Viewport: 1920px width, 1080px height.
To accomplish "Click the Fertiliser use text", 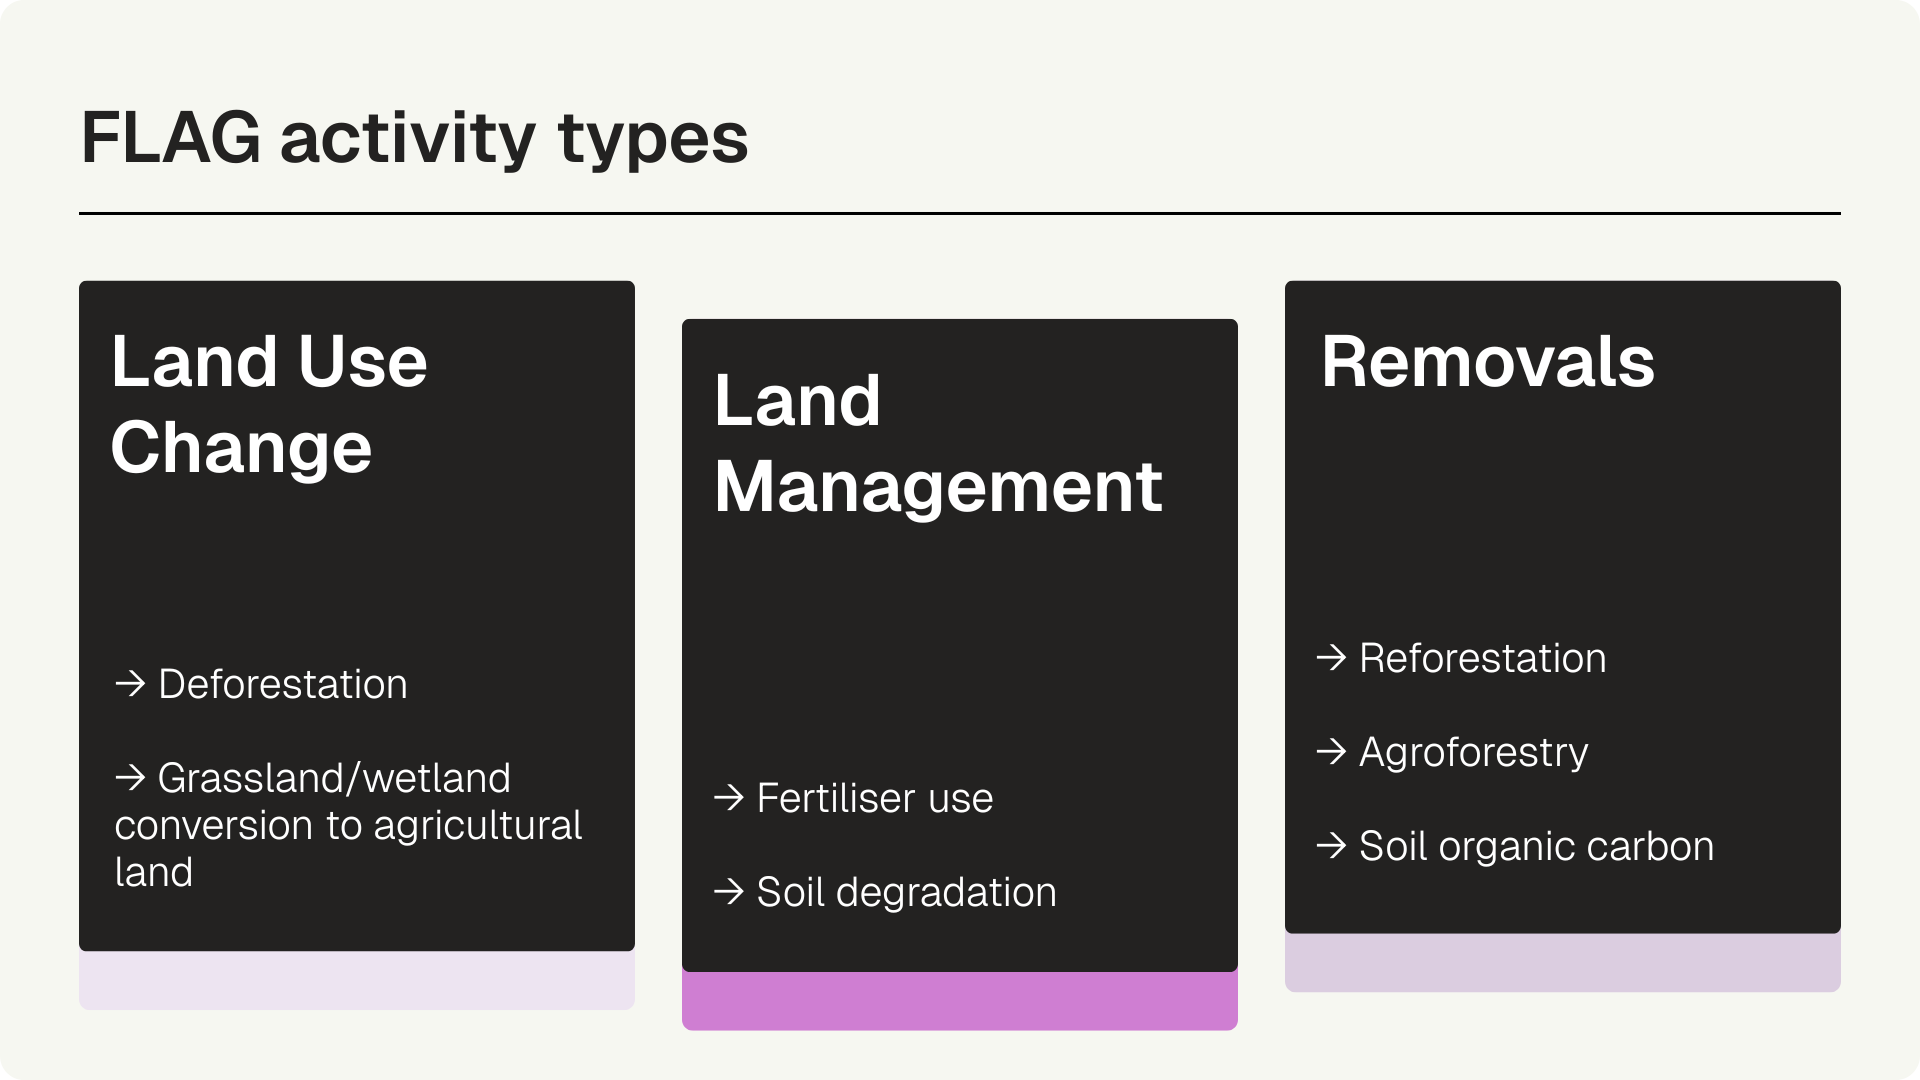I will click(875, 798).
